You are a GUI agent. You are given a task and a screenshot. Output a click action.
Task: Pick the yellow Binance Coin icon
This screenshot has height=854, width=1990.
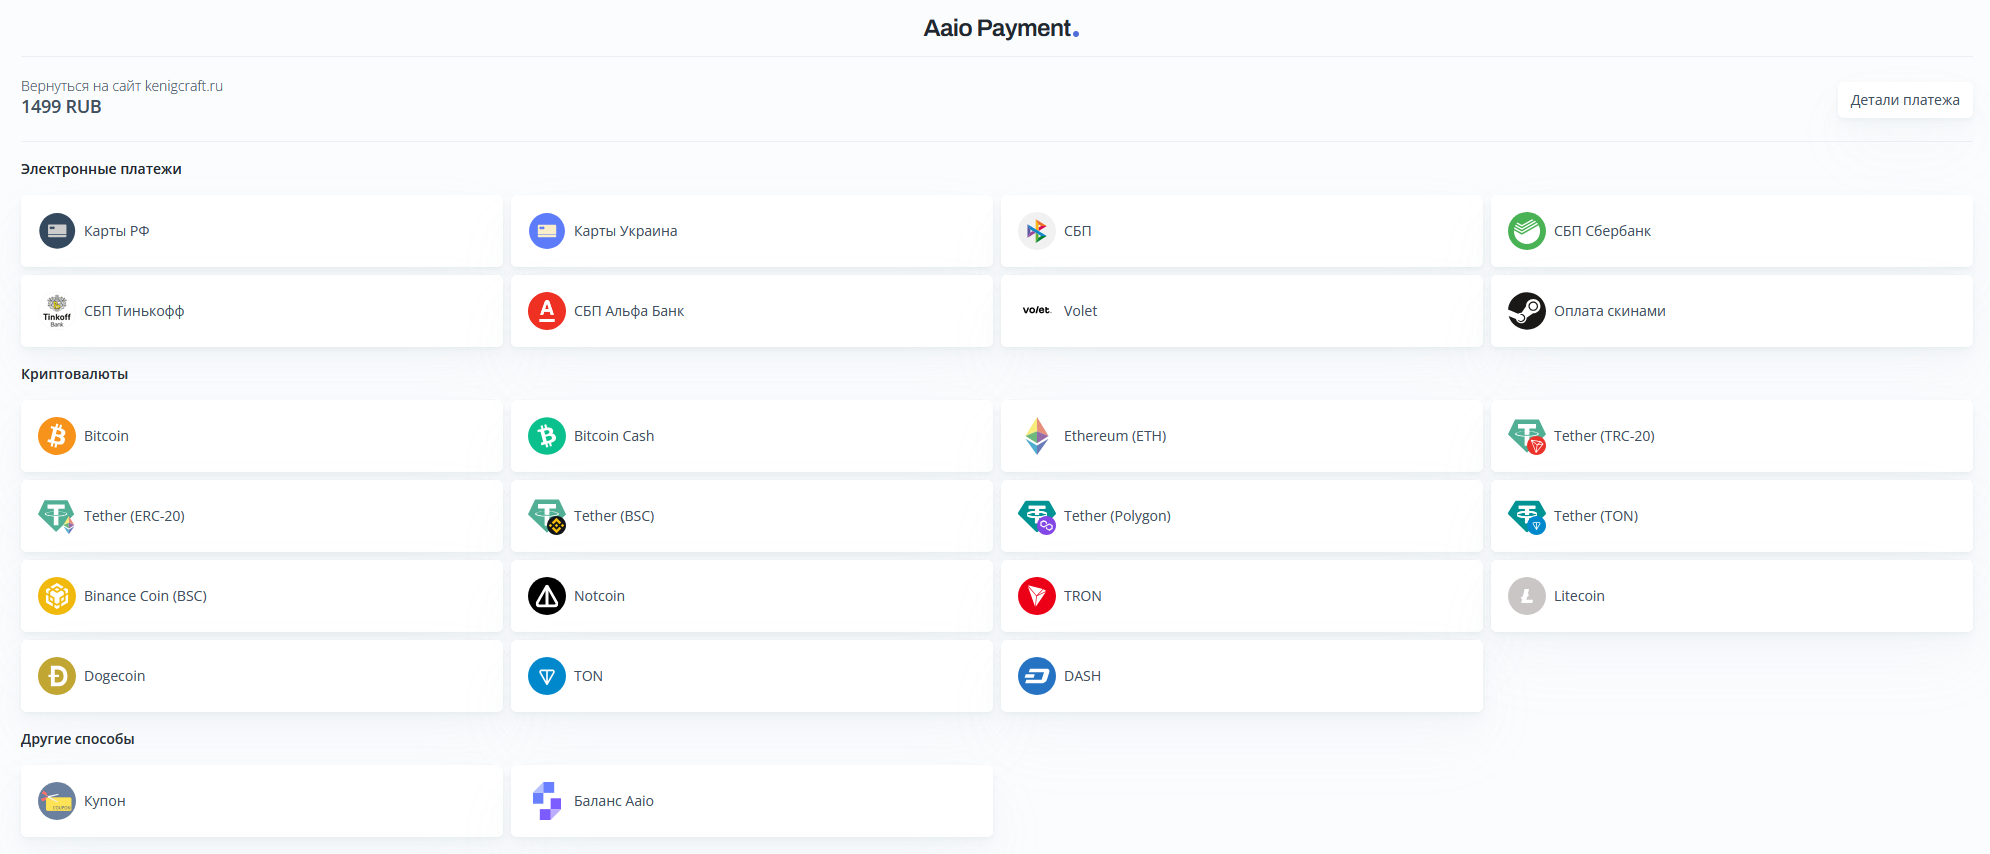57,596
